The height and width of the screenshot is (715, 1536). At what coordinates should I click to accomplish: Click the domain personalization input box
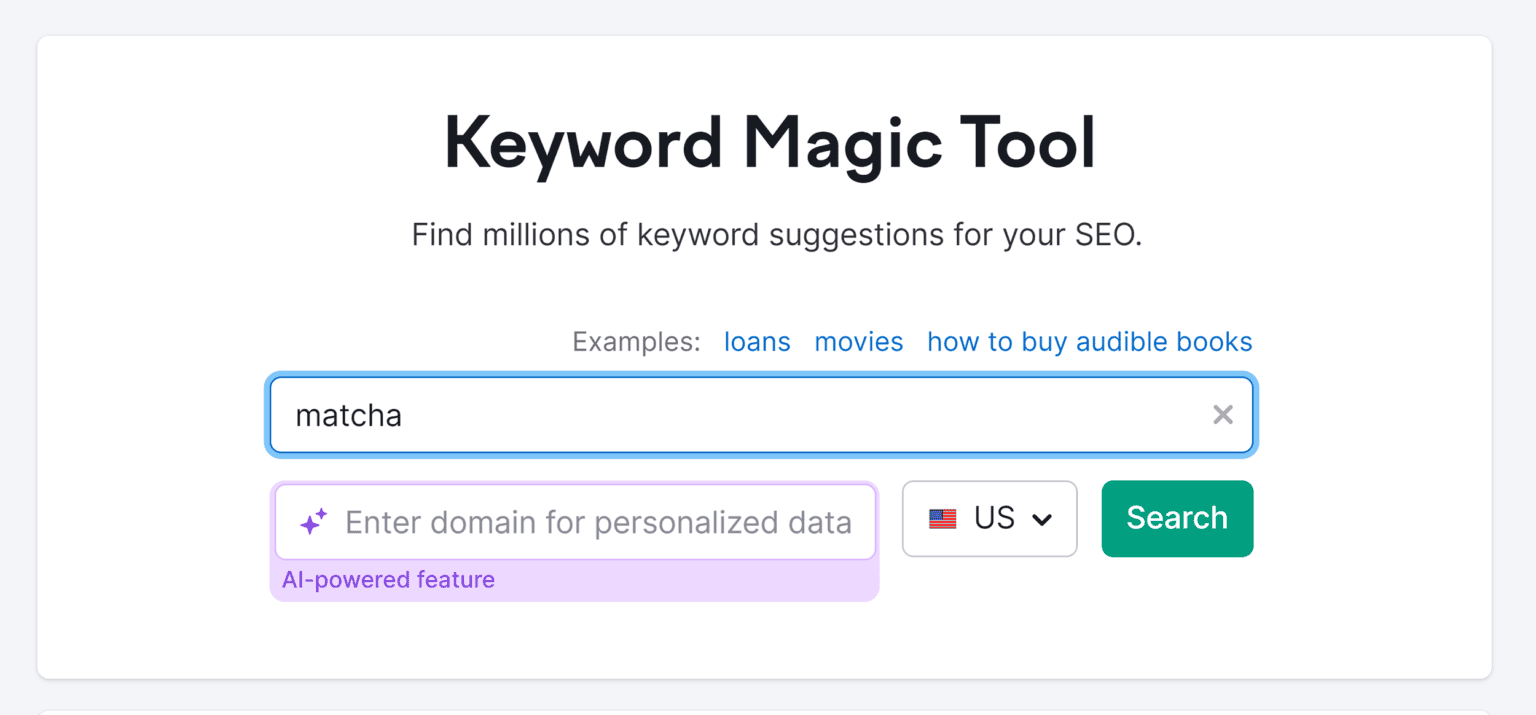pos(600,521)
